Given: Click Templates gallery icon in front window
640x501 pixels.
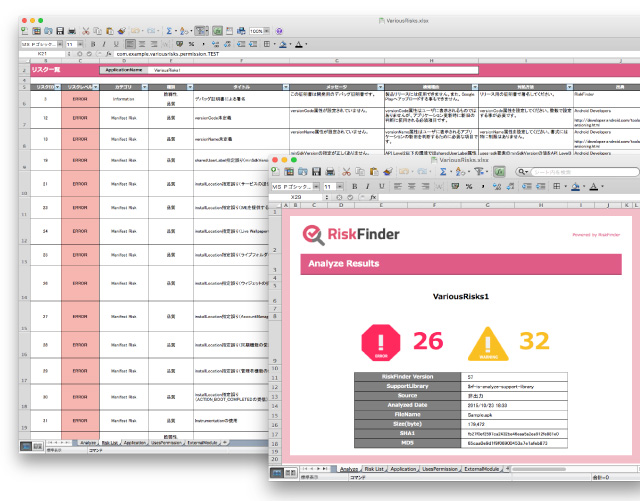Looking at the screenshot, I should pos(289,171).
